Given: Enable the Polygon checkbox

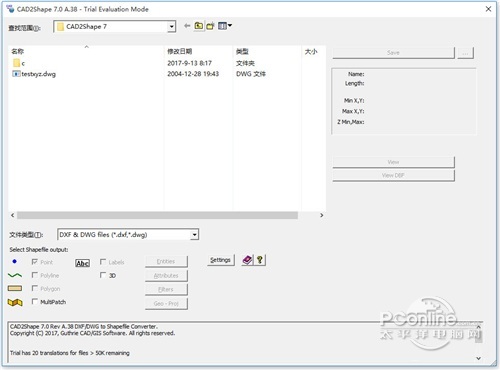Looking at the screenshot, I should coord(34,288).
